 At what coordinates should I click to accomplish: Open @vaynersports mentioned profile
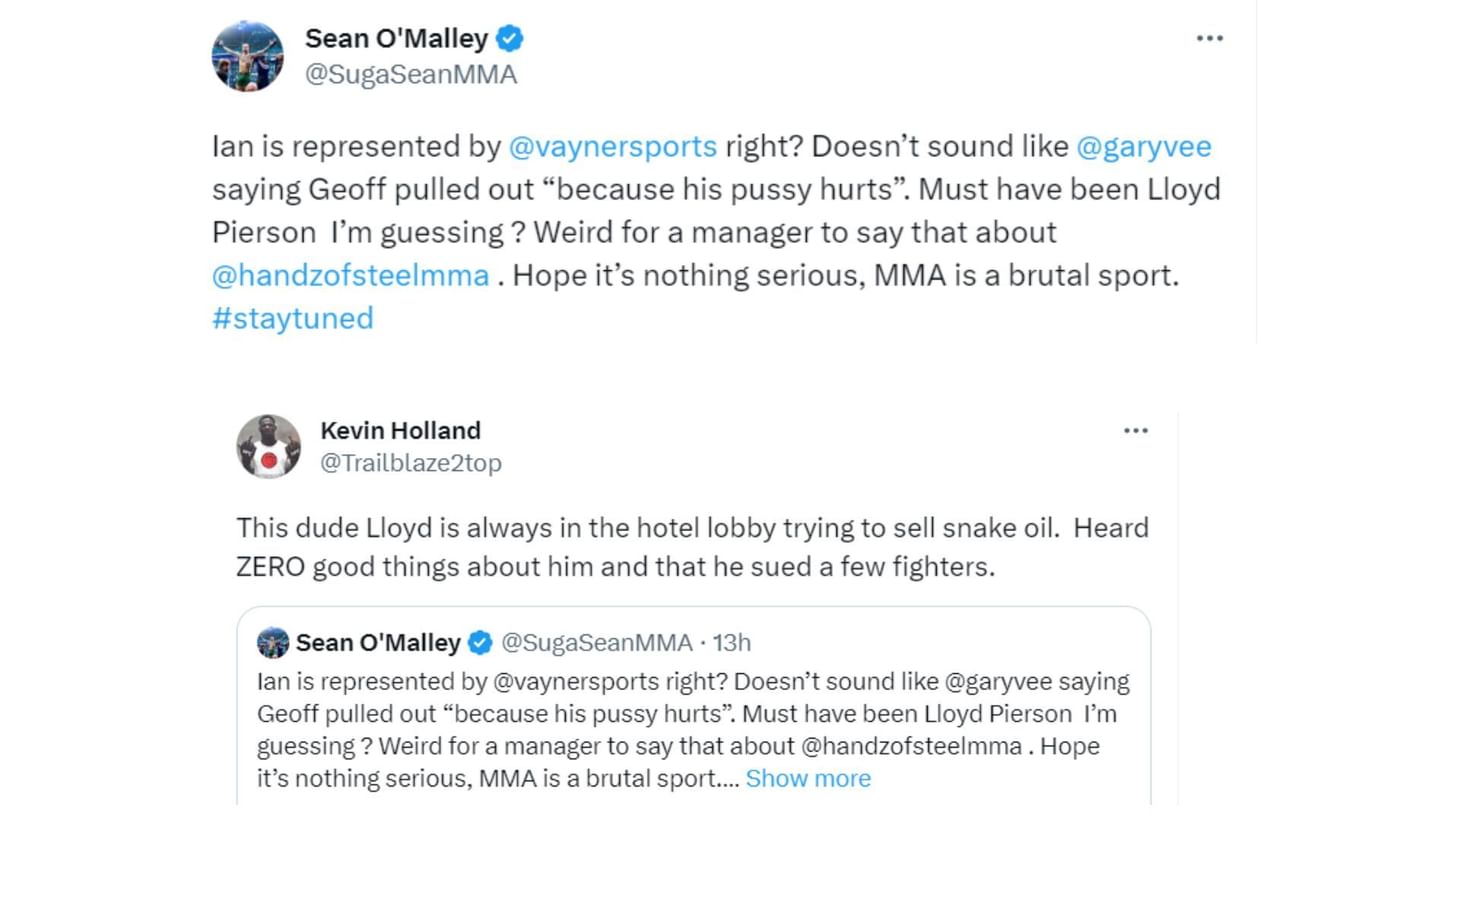click(611, 146)
